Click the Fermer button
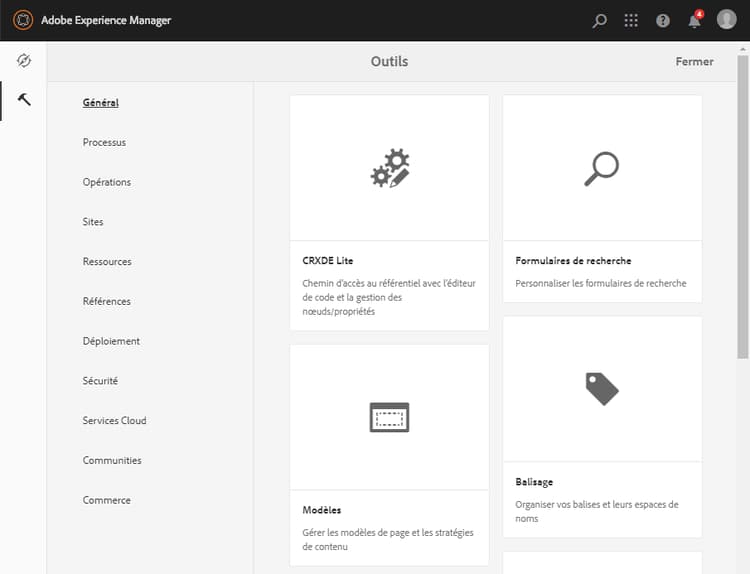Screen dimensions: 750x574 pos(695,61)
